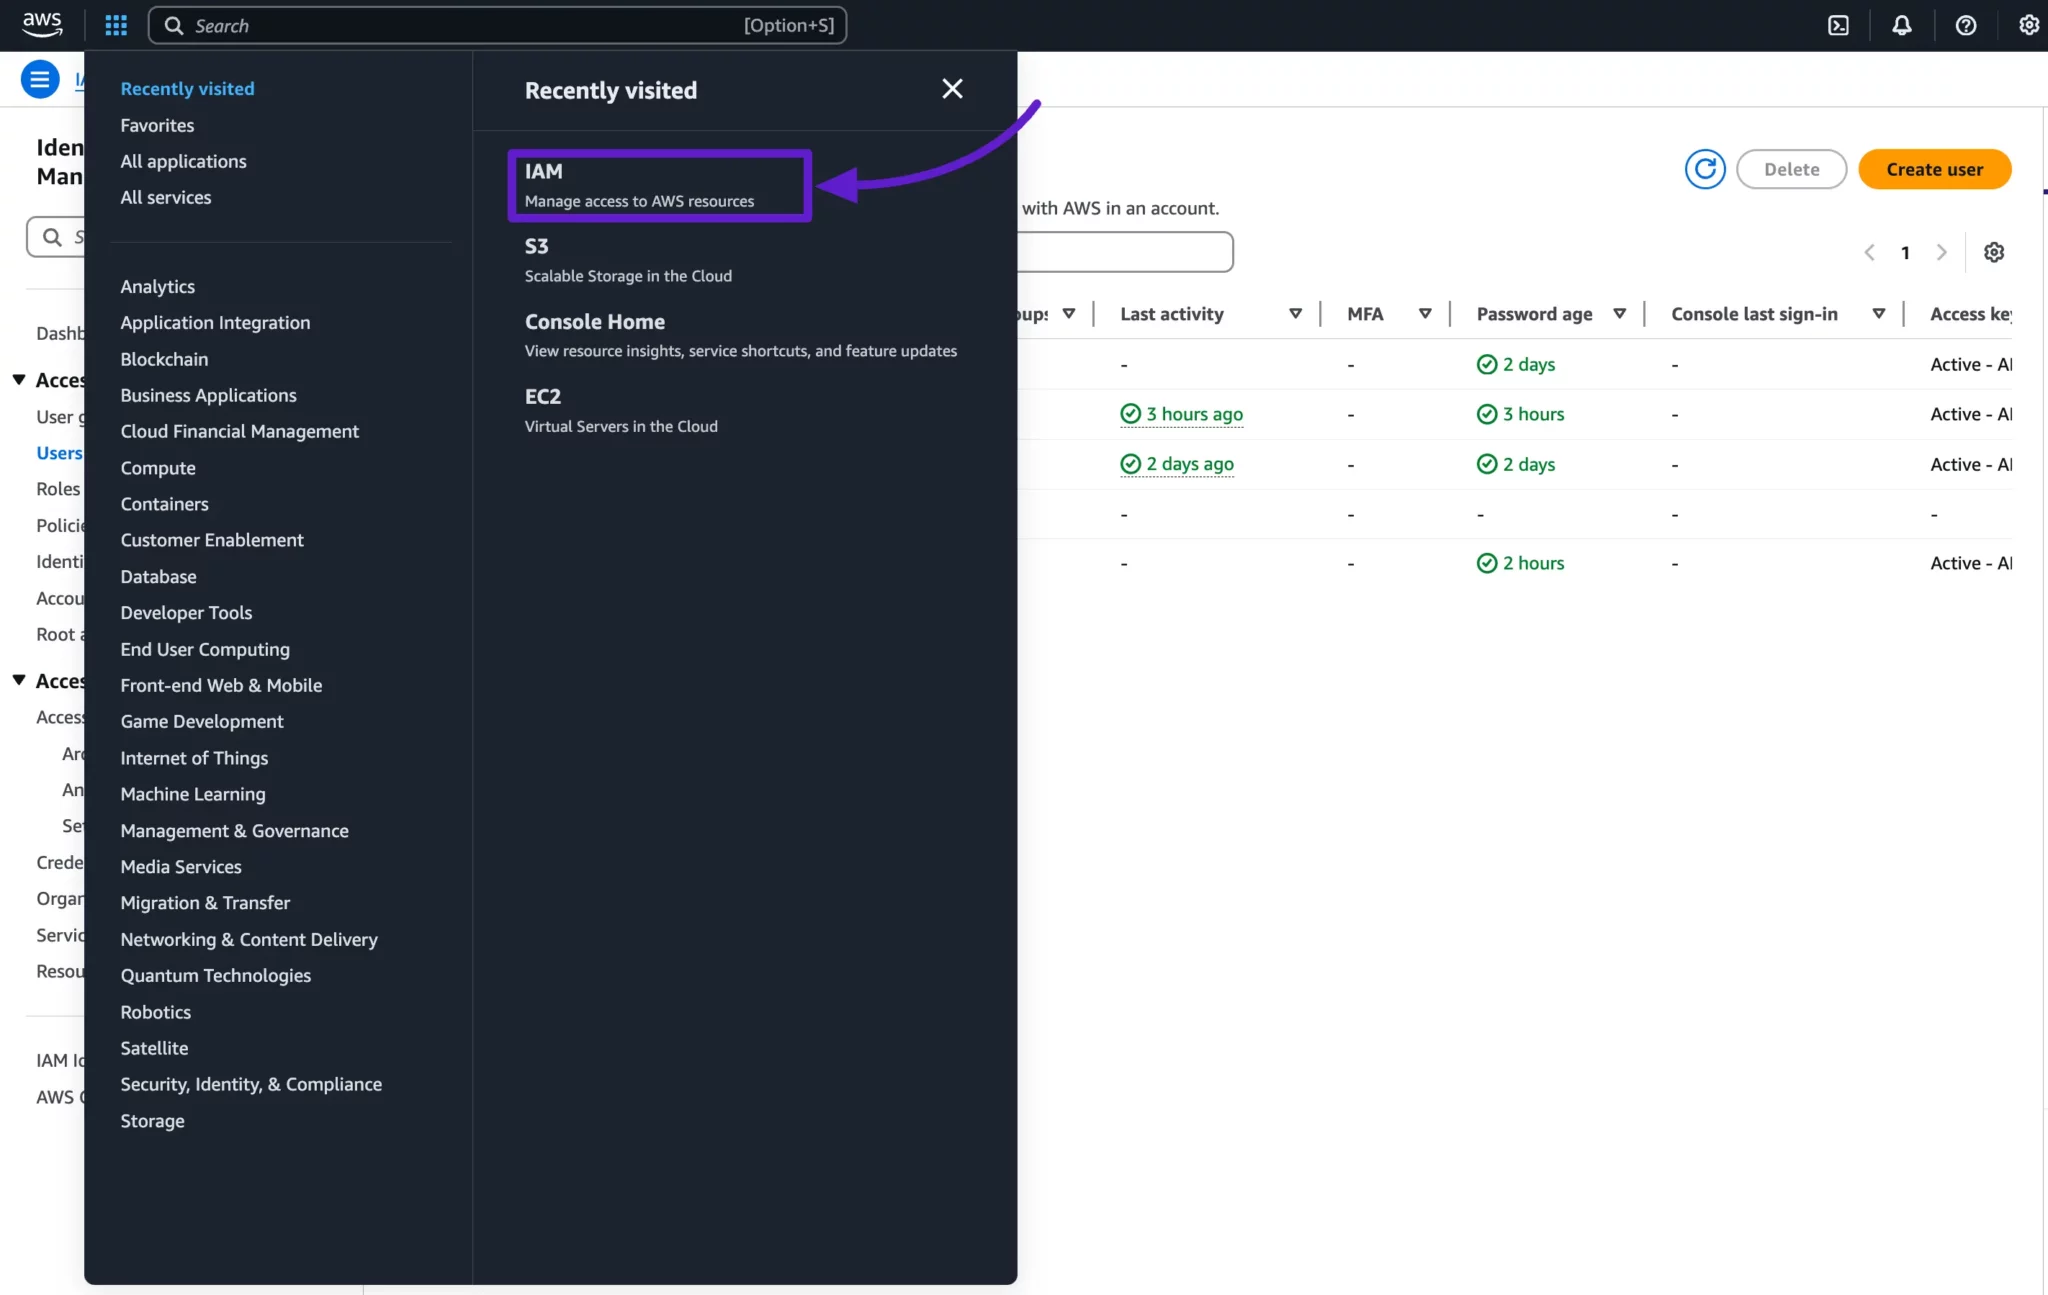Viewport: 2048px width, 1295px height.
Task: Click the Create user button
Action: [x=1934, y=169]
